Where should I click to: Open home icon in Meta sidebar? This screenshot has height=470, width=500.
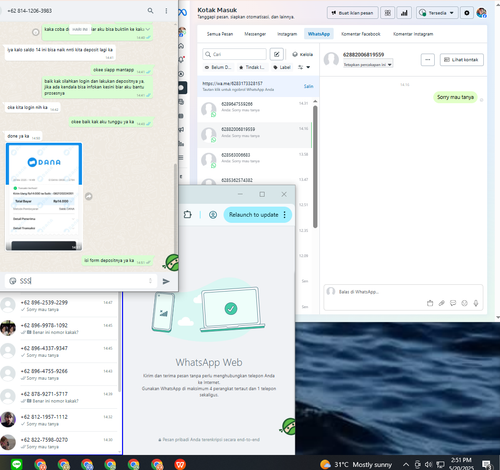182,46
